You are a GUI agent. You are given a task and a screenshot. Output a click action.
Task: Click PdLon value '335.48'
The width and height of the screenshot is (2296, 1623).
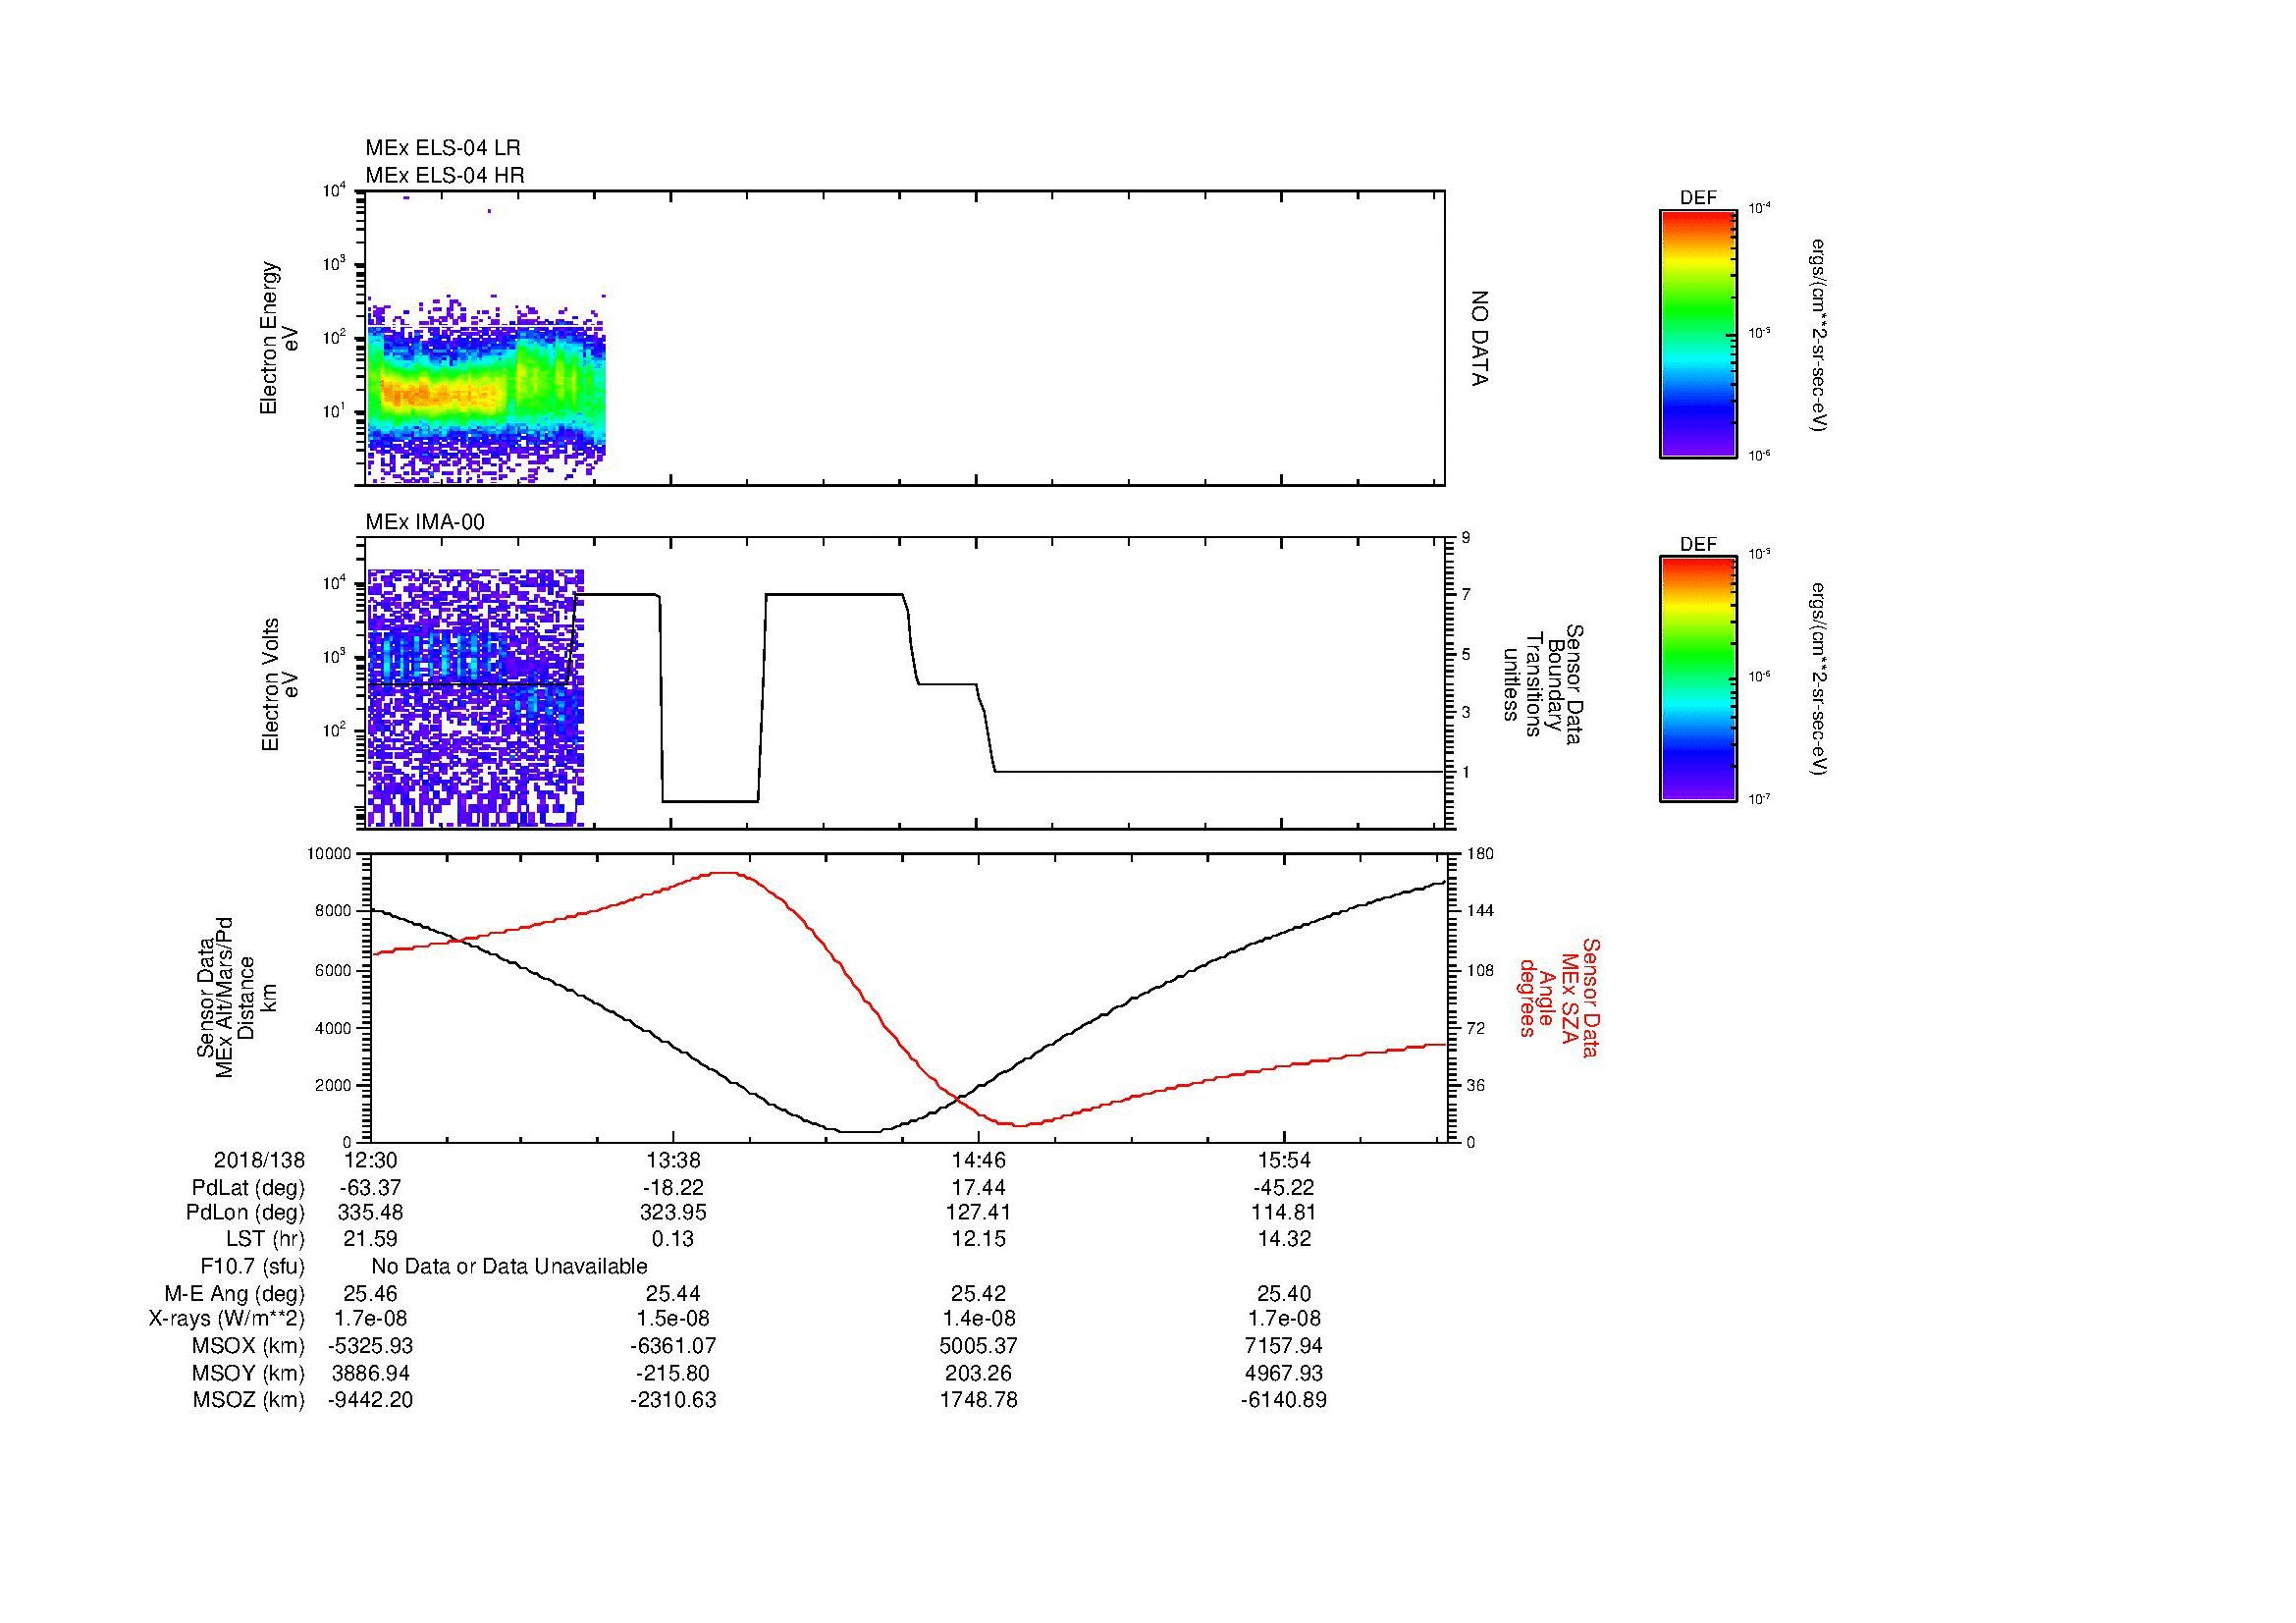[370, 1212]
